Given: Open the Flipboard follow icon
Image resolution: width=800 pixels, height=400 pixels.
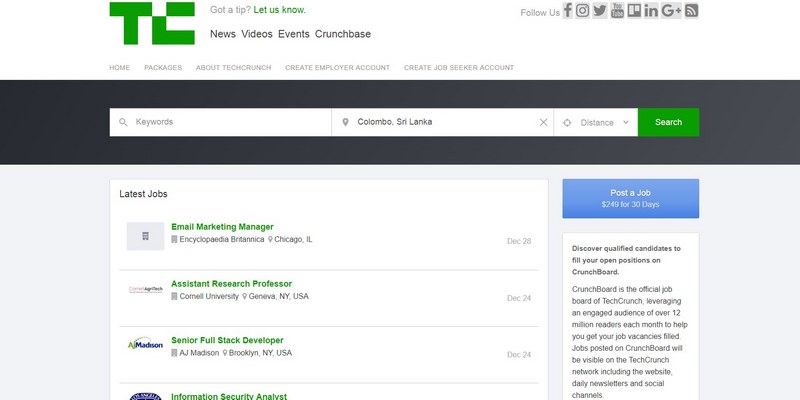Looking at the screenshot, I should (634, 10).
